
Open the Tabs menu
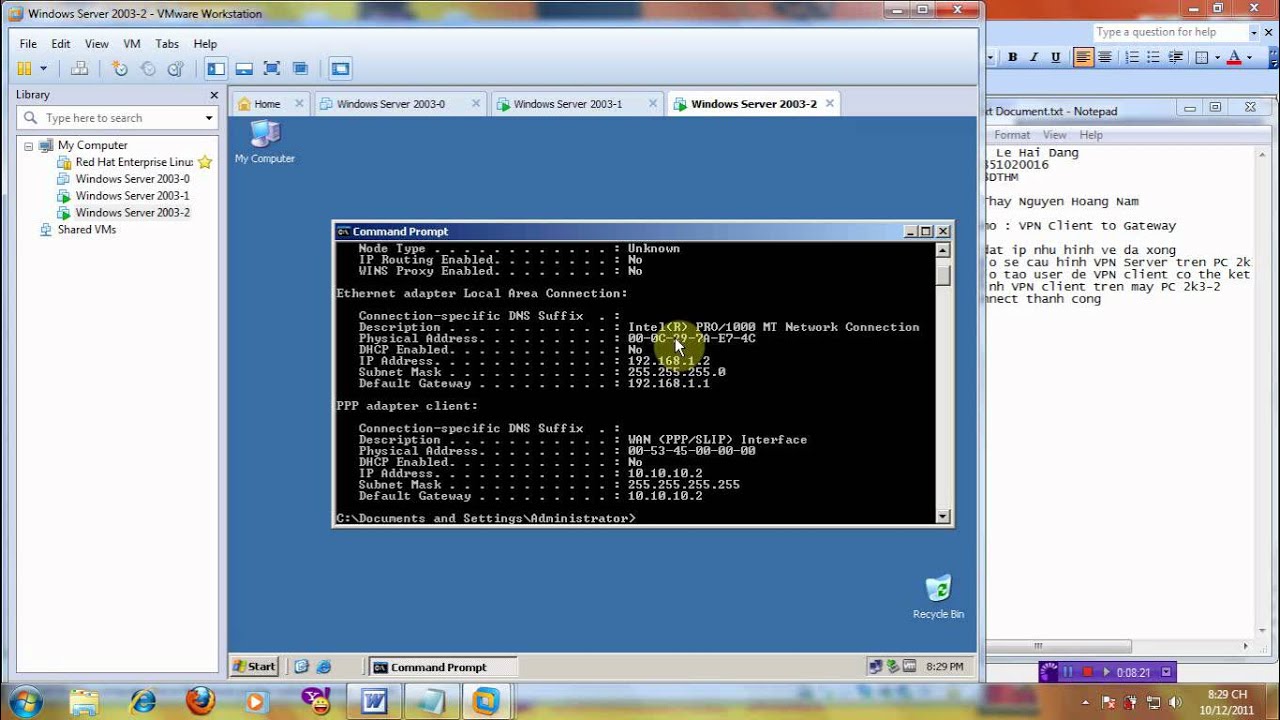167,44
